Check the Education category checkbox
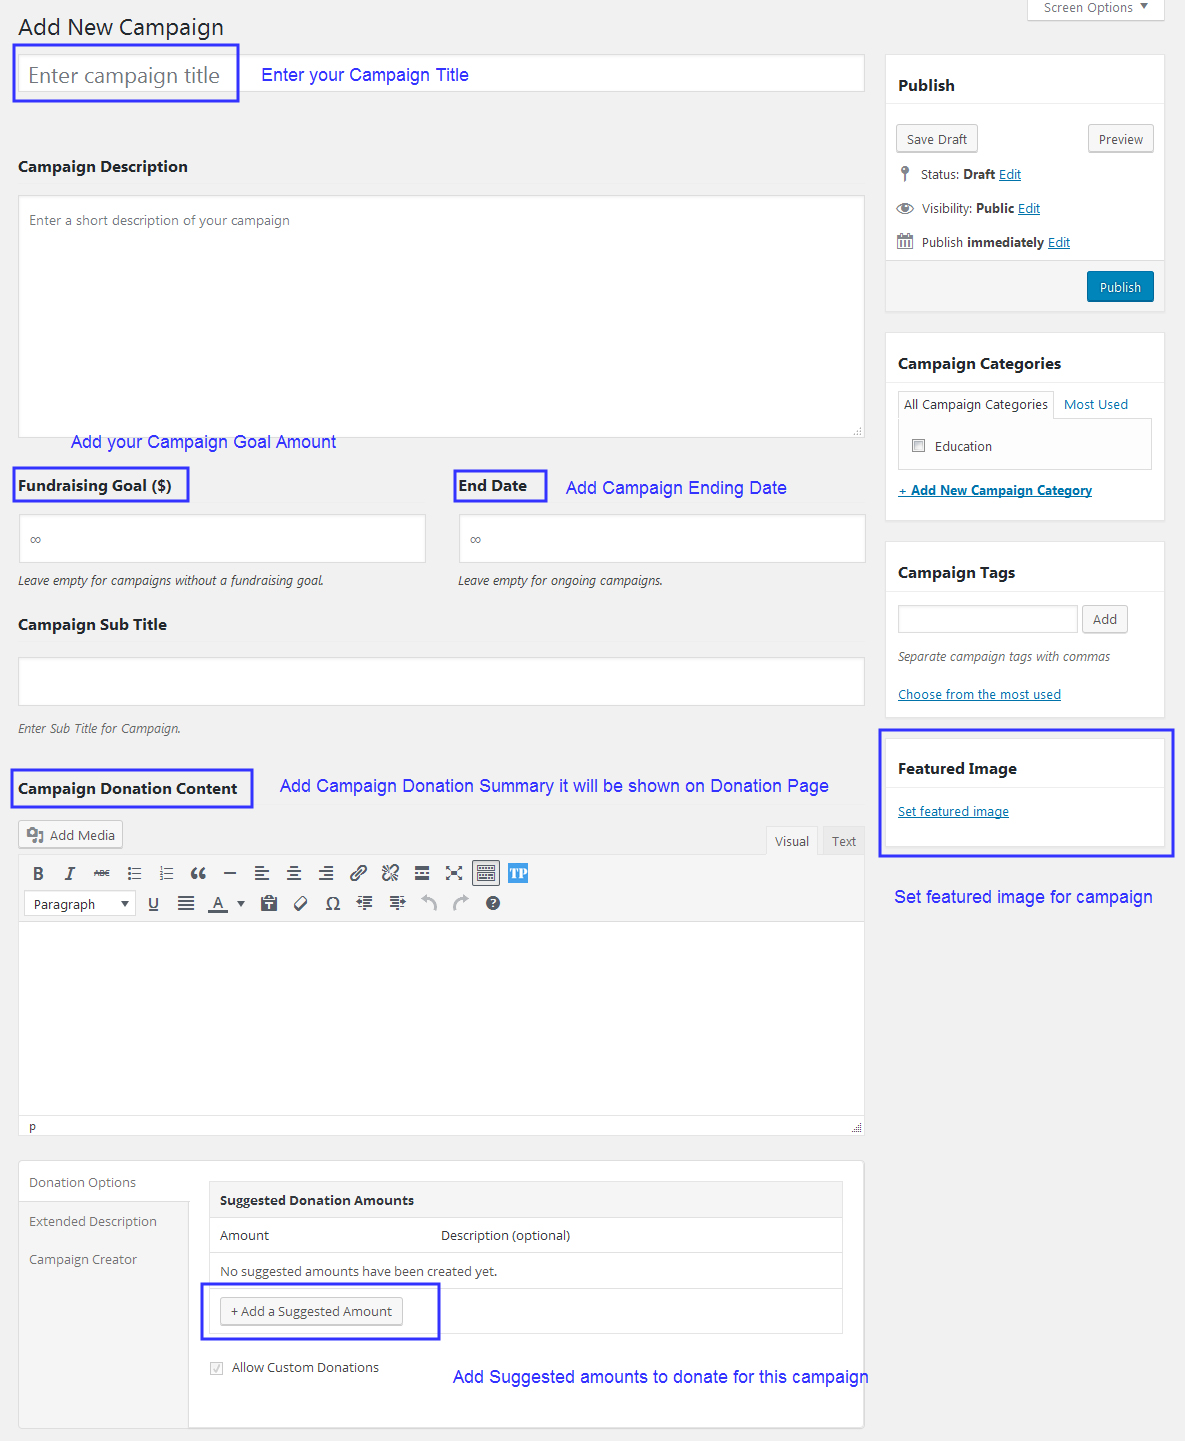Viewport: 1185px width, 1441px height. pyautogui.click(x=918, y=446)
